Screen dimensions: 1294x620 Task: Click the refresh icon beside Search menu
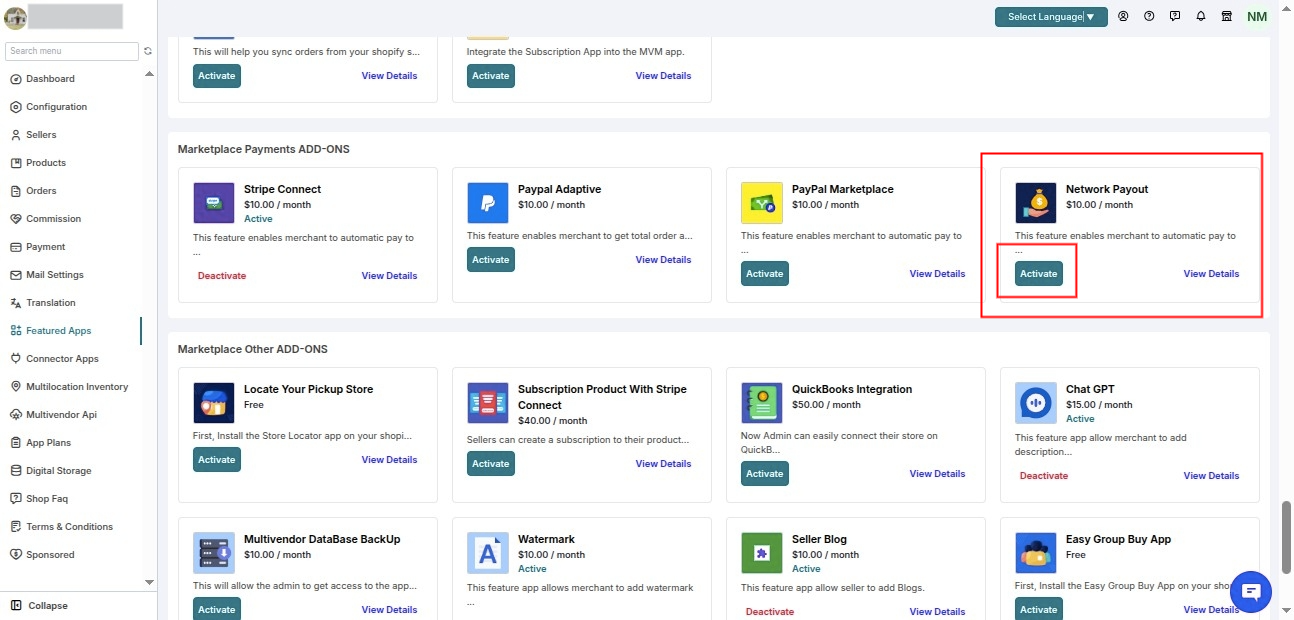click(x=148, y=51)
